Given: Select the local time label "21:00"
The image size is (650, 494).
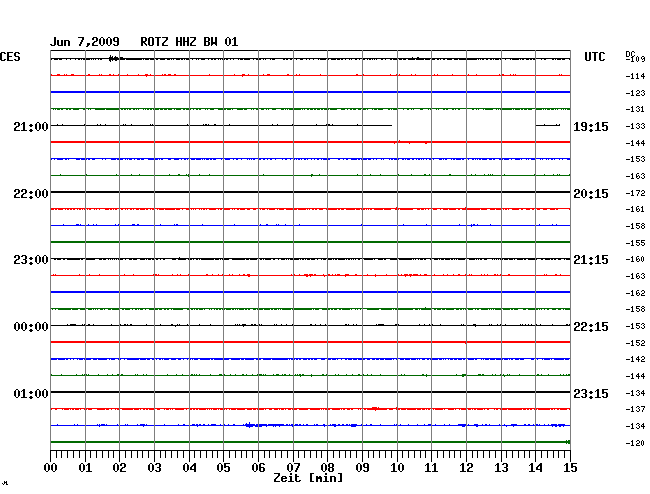Looking at the screenshot, I should click(31, 127).
